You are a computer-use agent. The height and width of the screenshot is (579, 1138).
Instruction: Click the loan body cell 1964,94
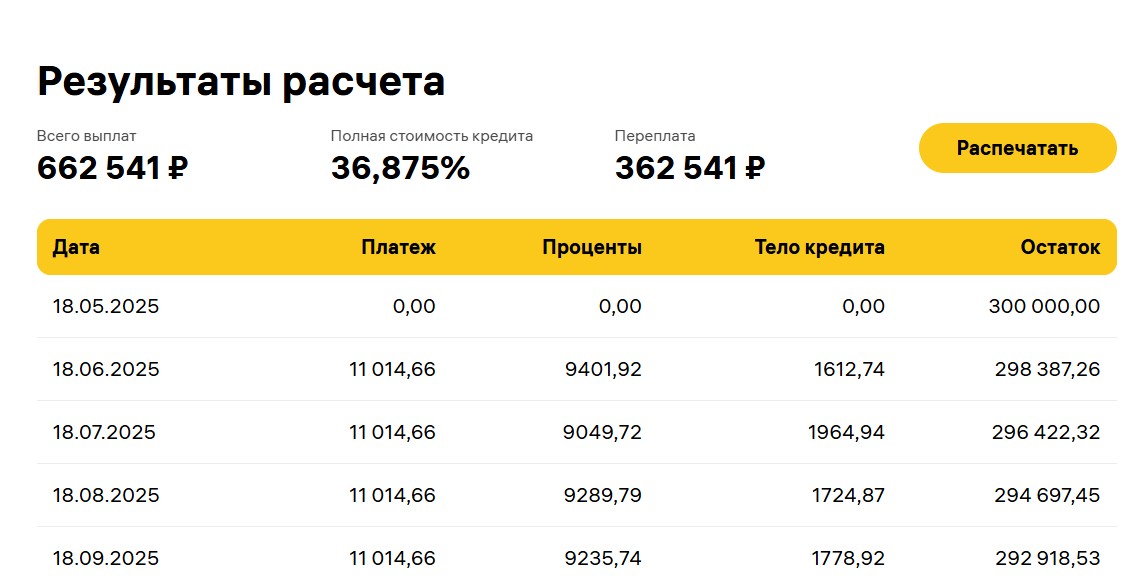(x=846, y=432)
